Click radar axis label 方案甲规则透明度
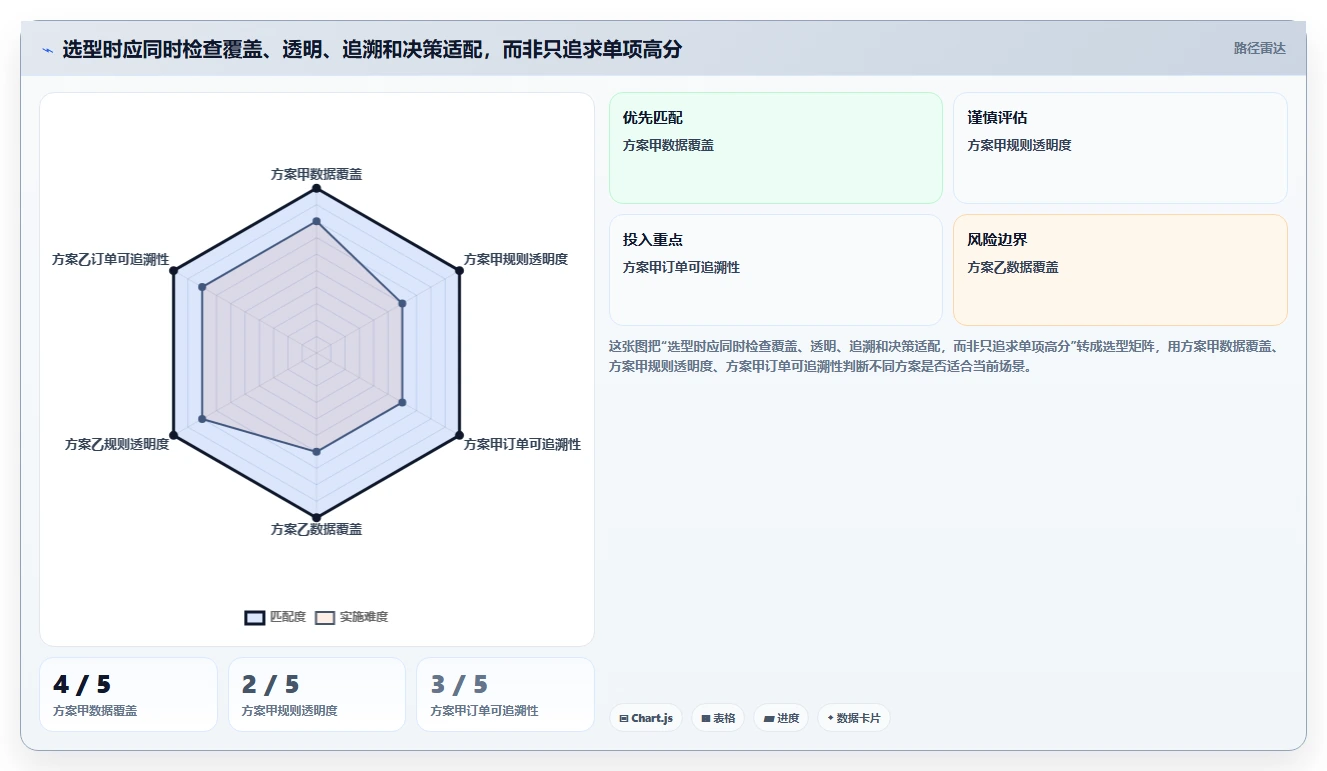The image size is (1327, 771). 516,259
